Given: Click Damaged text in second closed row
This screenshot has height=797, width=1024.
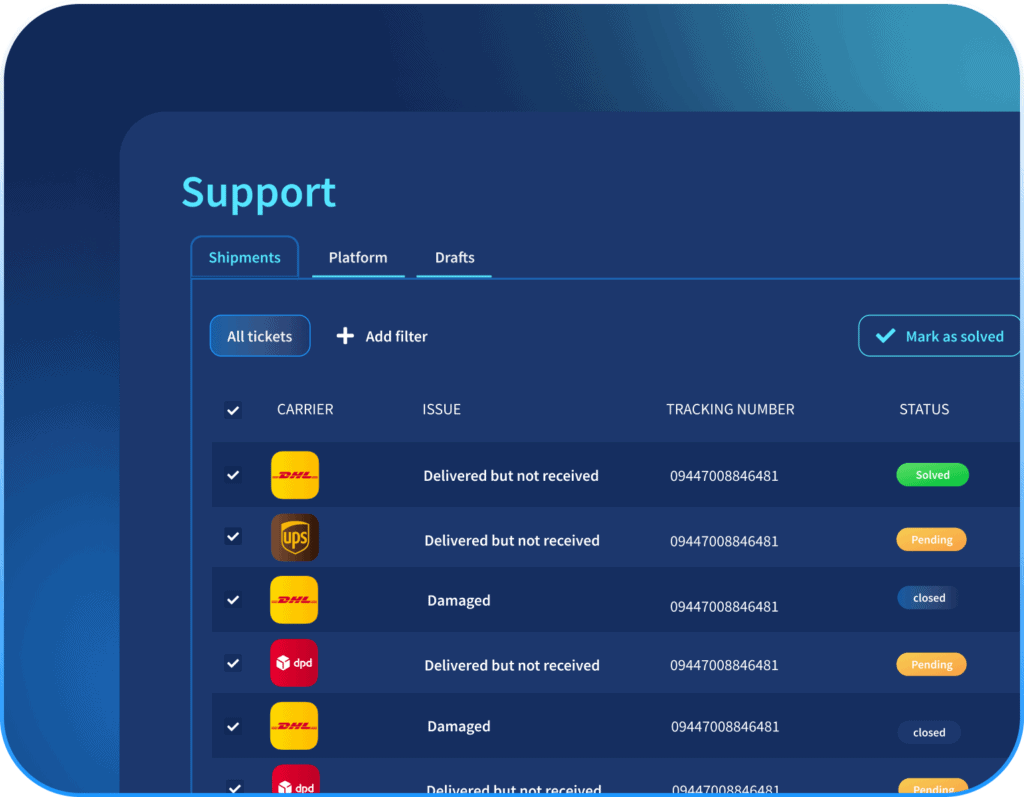Looking at the screenshot, I should pos(458,726).
